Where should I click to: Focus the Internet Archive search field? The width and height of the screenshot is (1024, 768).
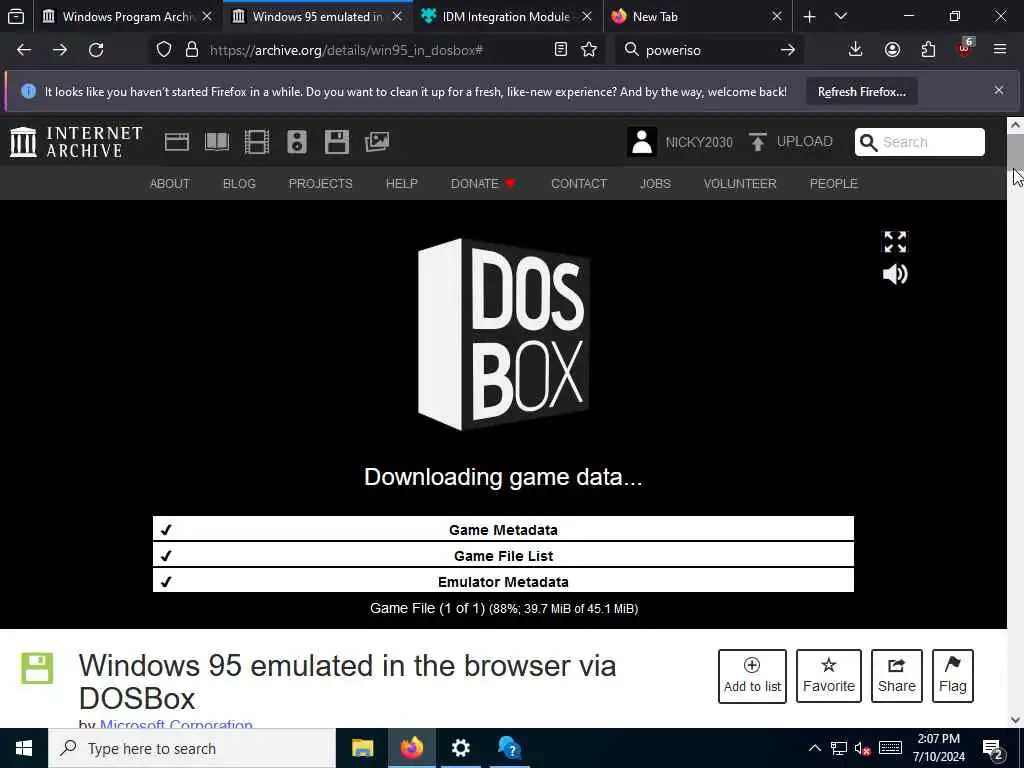920,142
